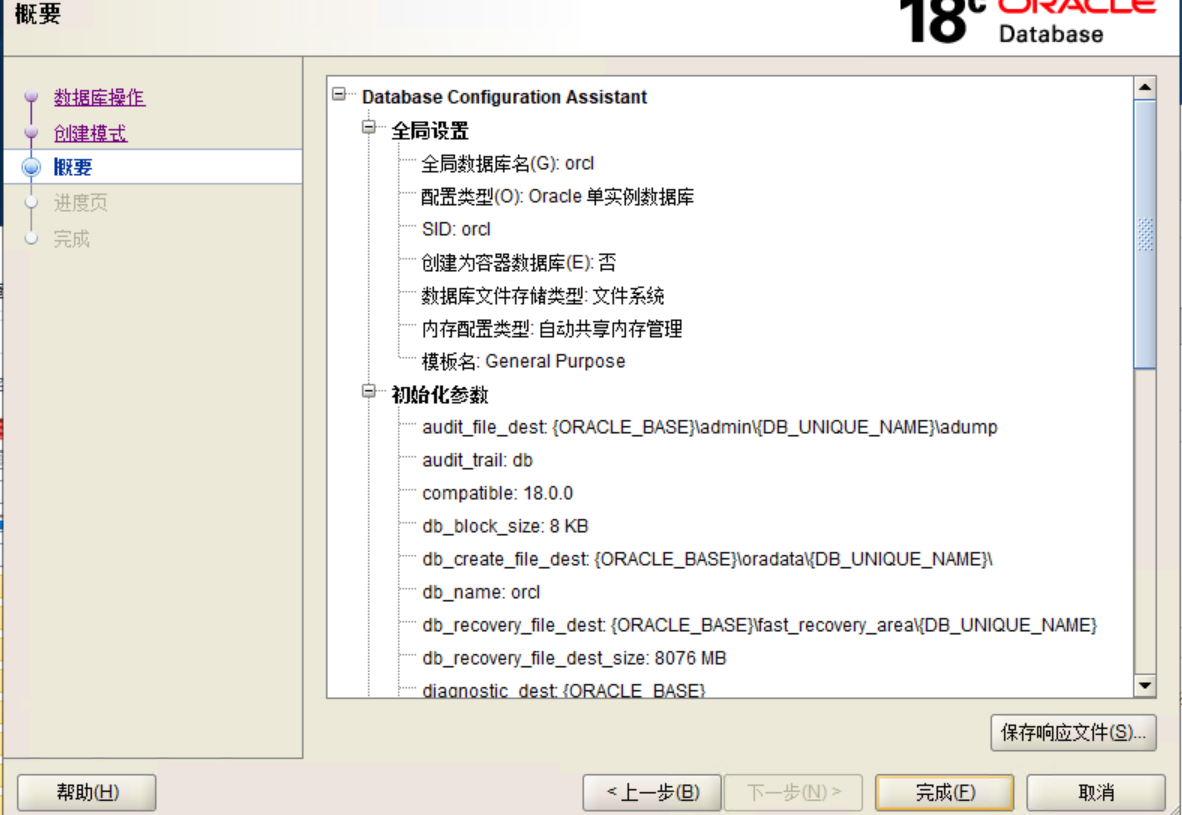Viewport: 1182px width, 815px height.
Task: Click the 创建模式 step bullet icon
Action: 31,133
